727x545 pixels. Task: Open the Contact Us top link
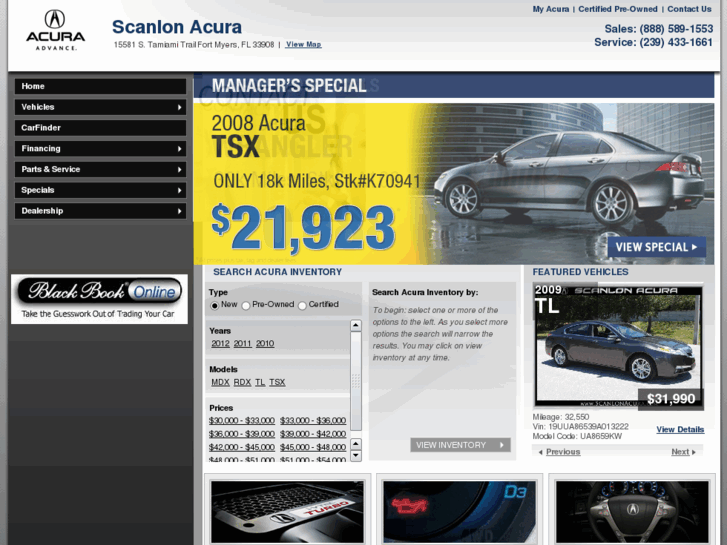pos(689,9)
